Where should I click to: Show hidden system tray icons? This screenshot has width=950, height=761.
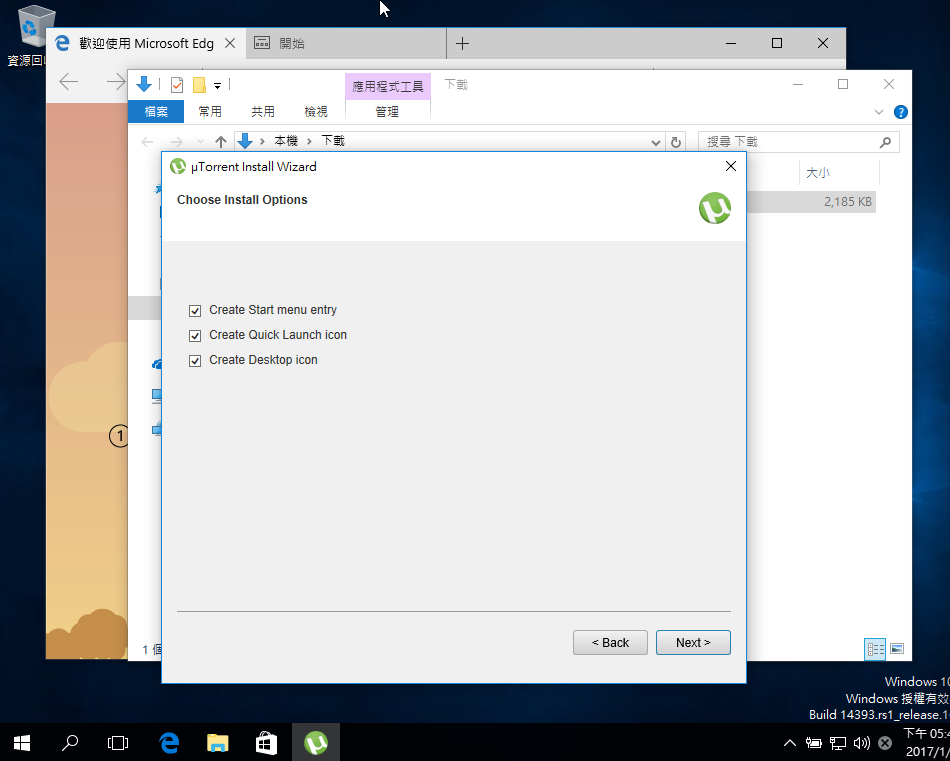coord(789,742)
